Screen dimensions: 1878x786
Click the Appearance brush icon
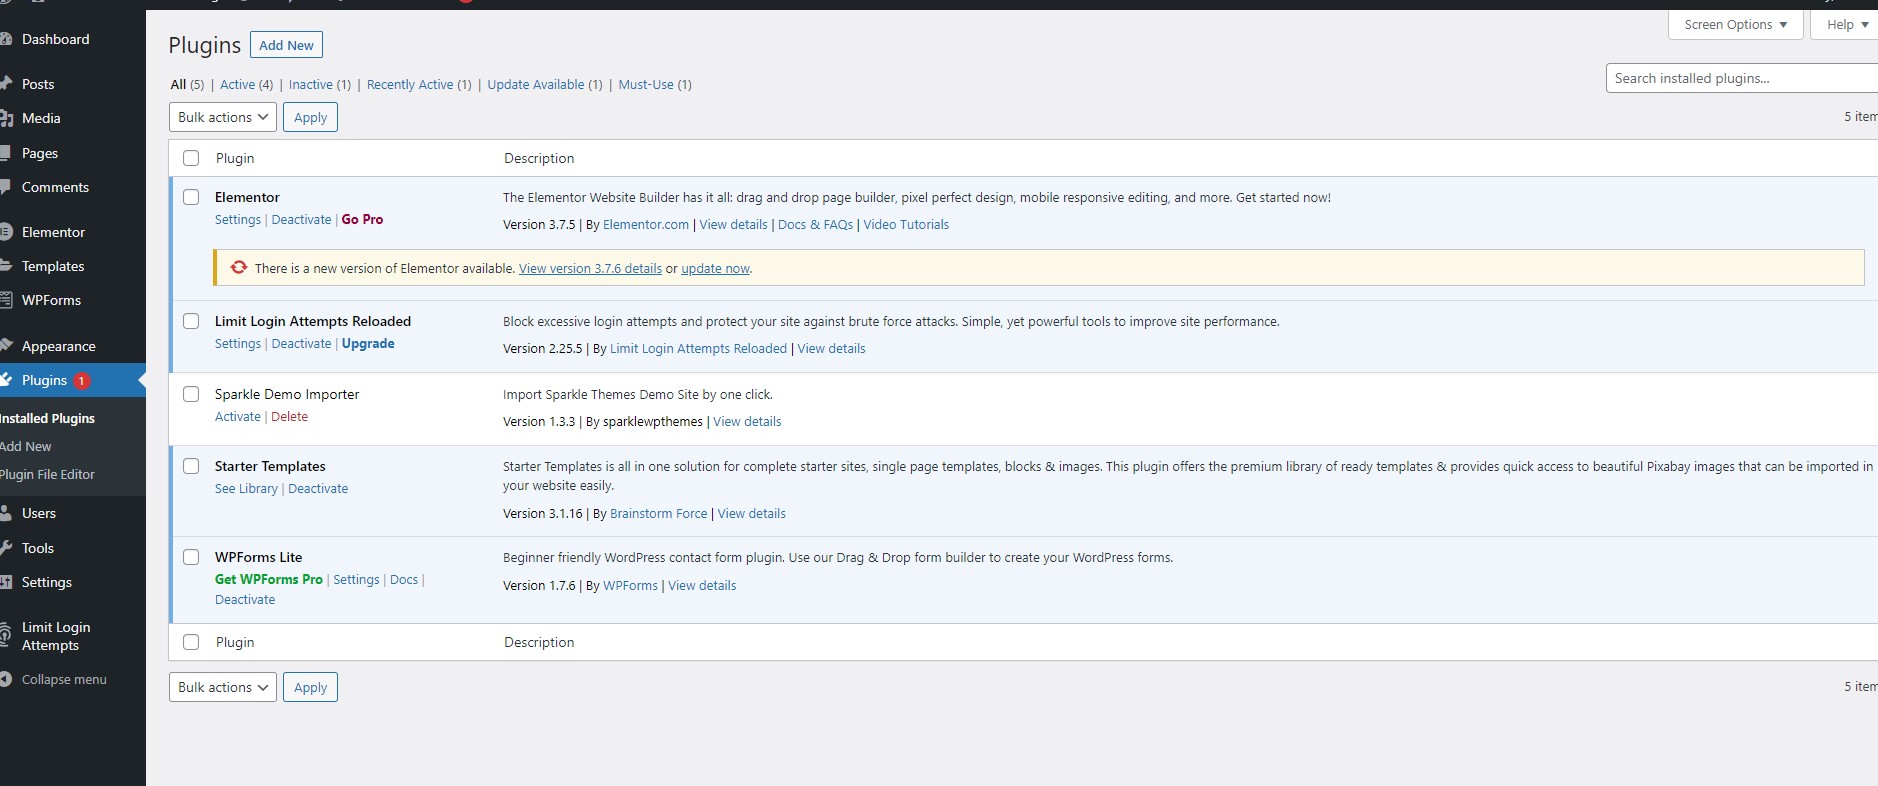coord(6,346)
